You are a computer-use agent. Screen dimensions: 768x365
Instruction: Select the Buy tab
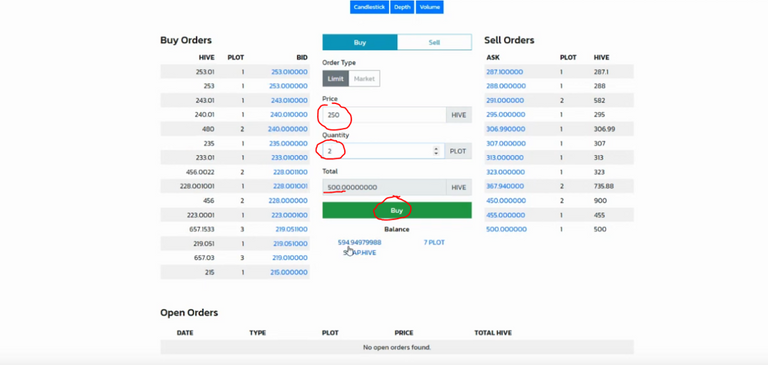[360, 43]
